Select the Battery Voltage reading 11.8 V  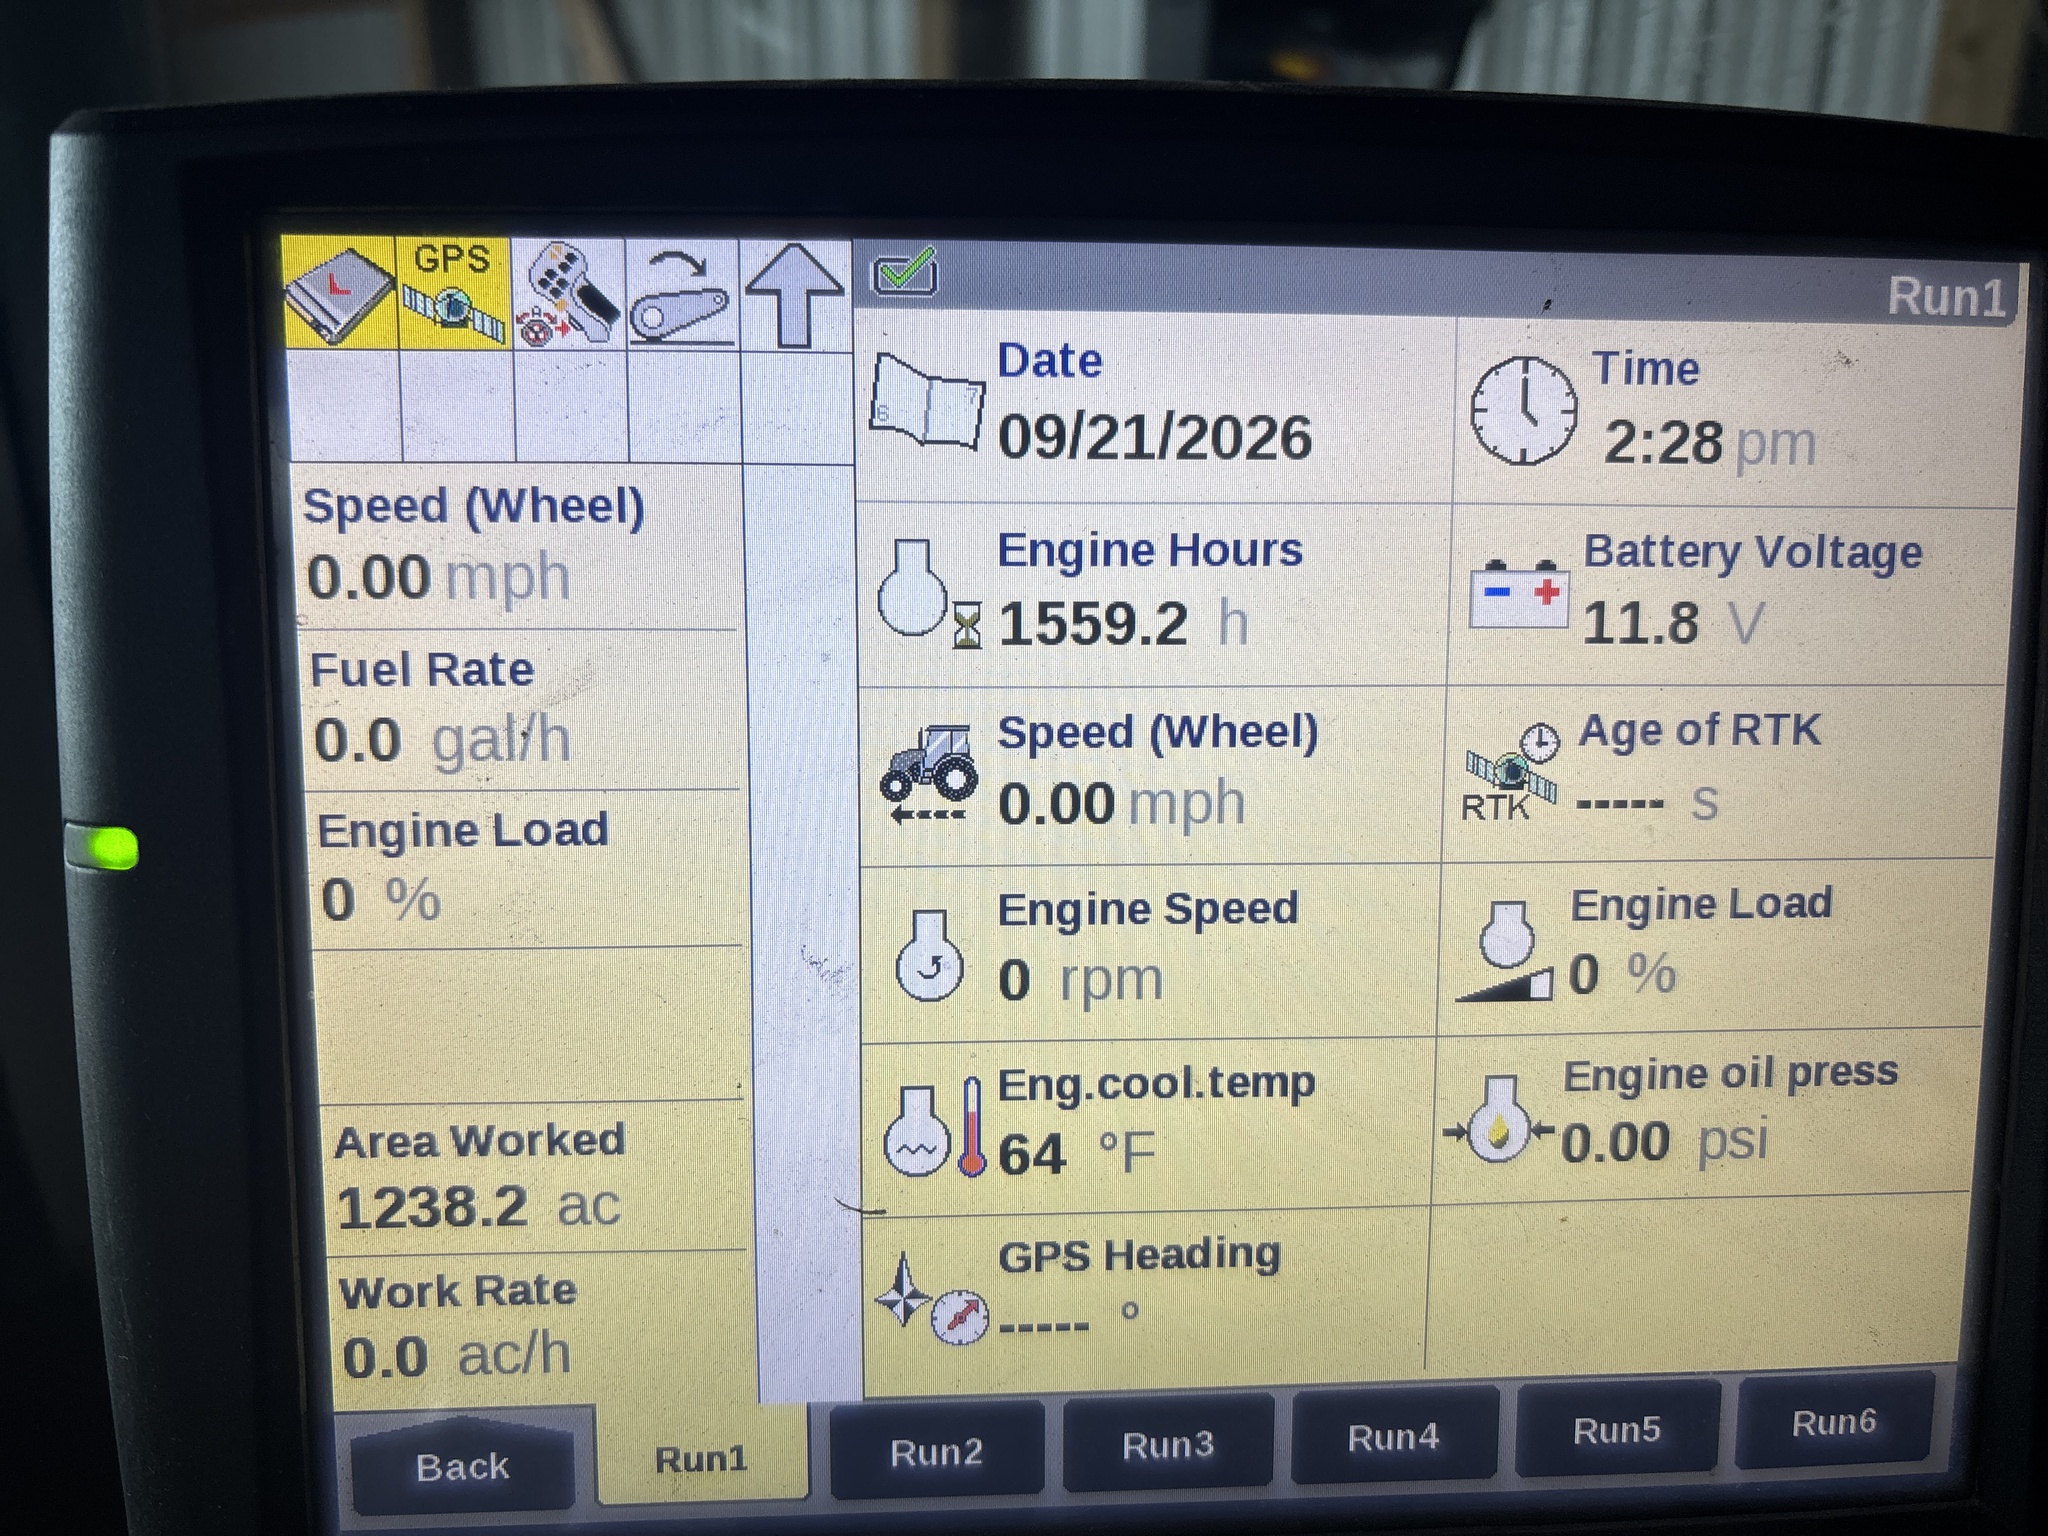tap(1673, 623)
